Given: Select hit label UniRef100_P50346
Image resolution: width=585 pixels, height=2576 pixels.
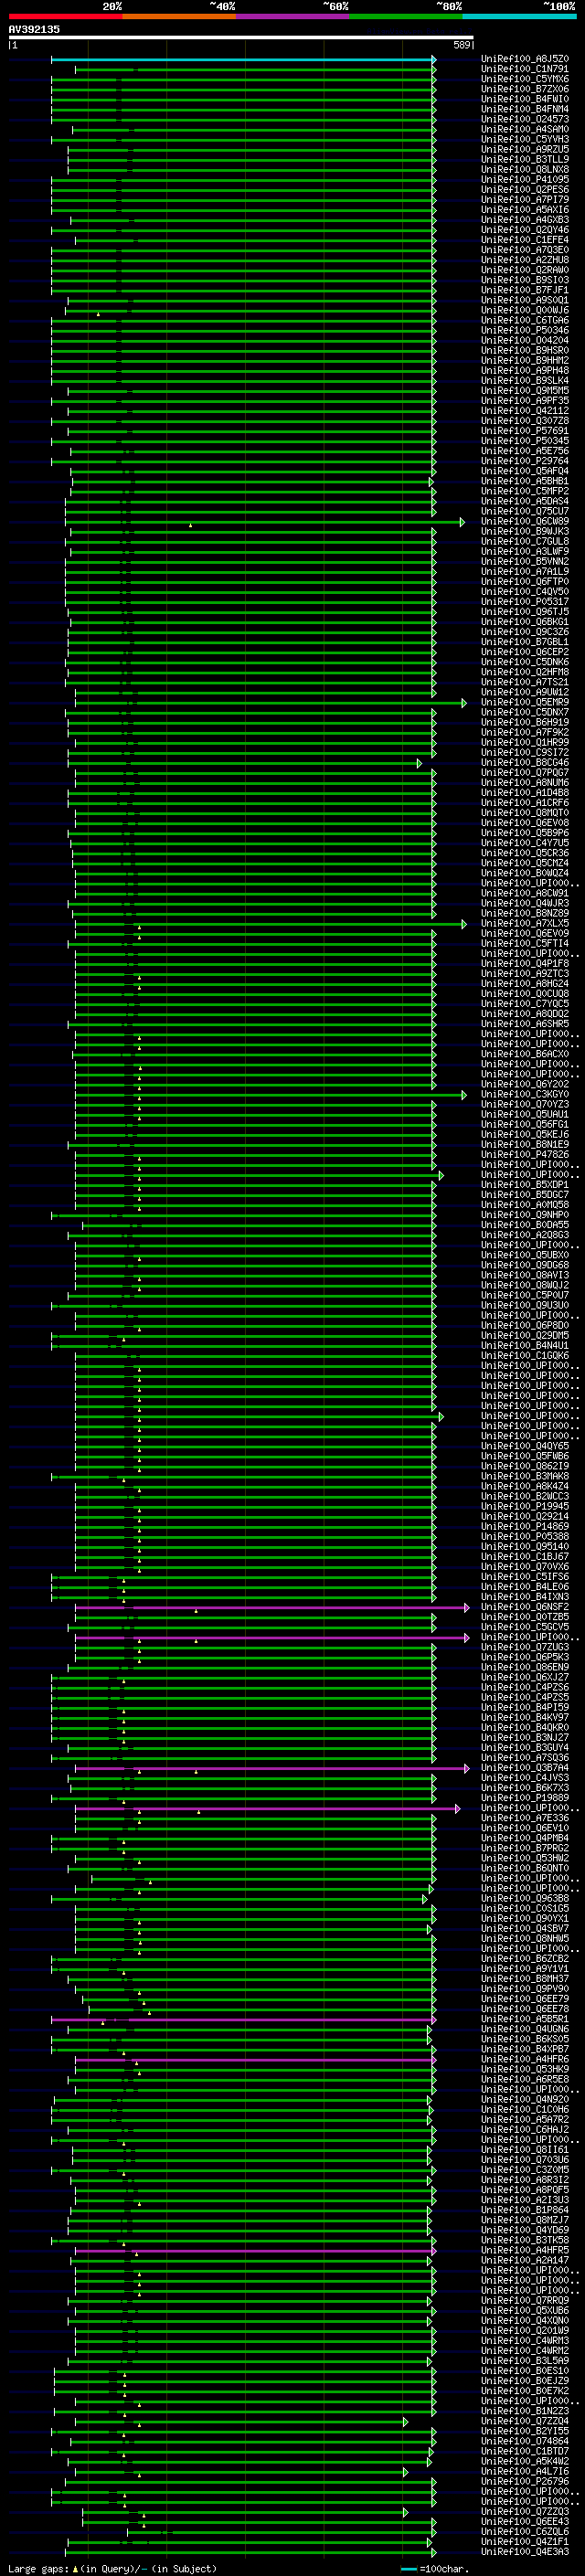Looking at the screenshot, I should (525, 331).
